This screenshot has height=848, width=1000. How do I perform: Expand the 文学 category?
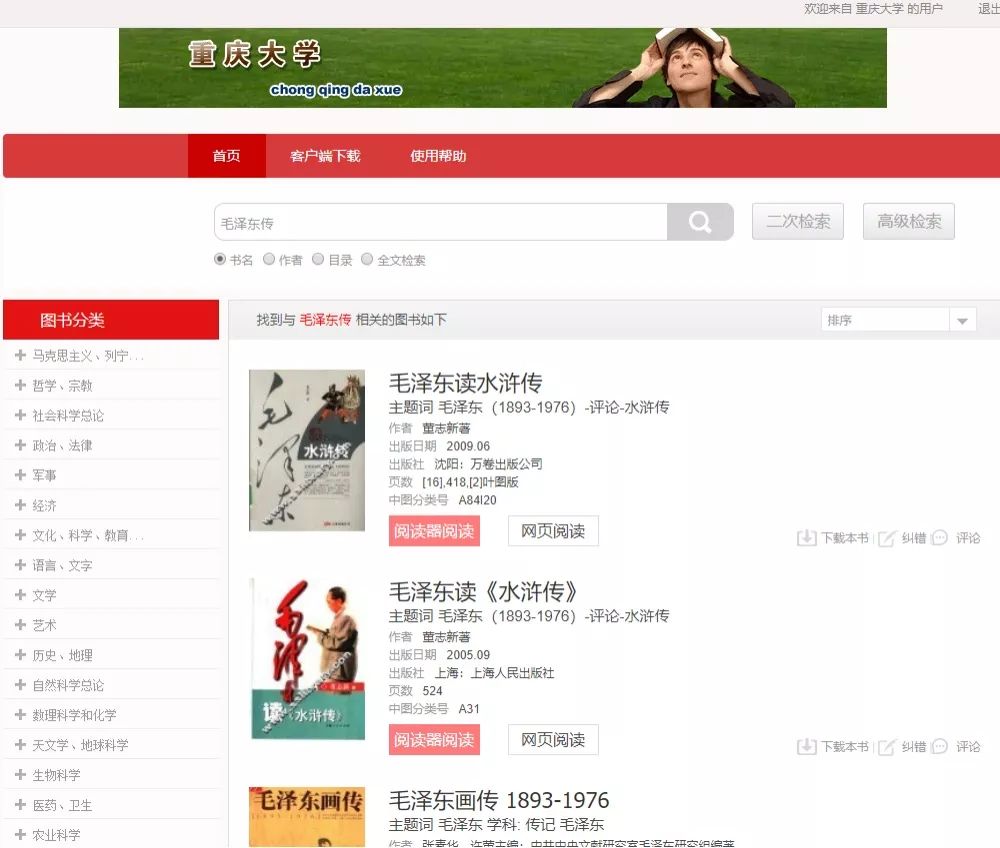pos(20,595)
